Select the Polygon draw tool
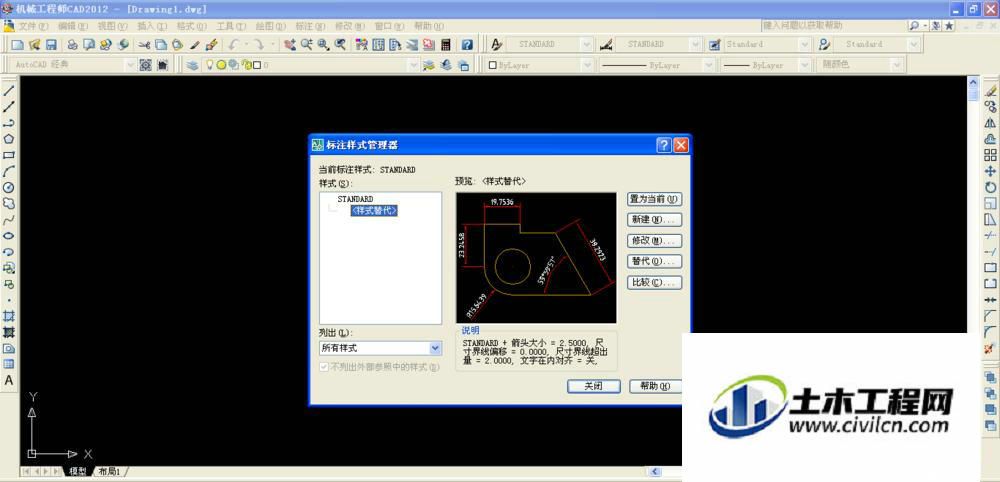The height and width of the screenshot is (482, 1000). pos(9,139)
